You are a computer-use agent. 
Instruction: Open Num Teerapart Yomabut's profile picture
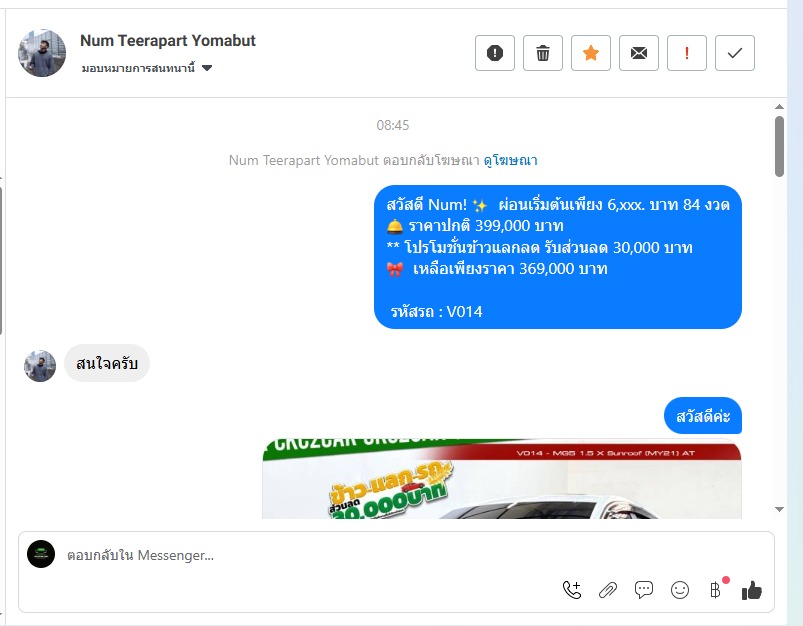(42, 53)
